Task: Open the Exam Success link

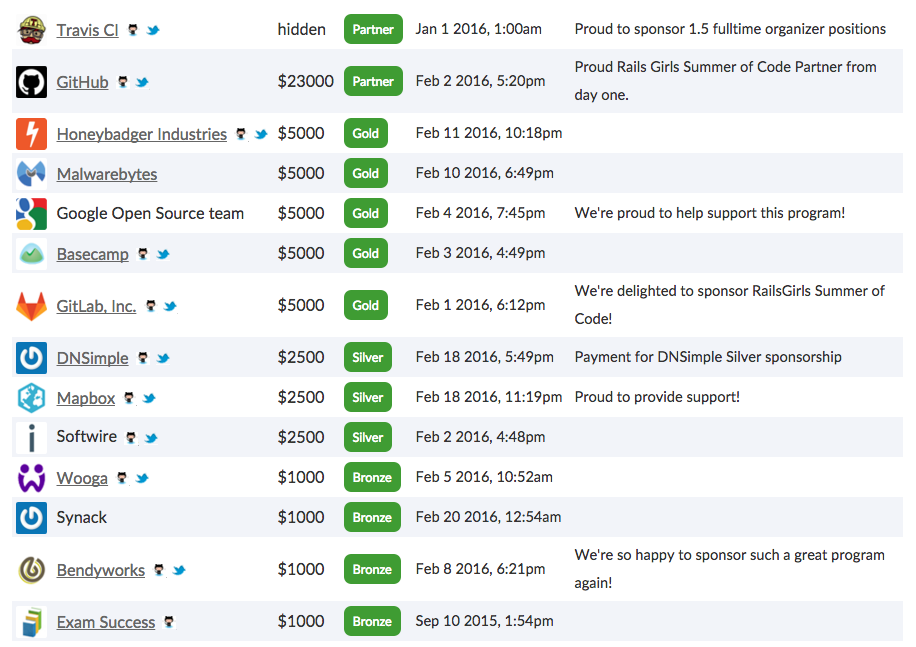Action: tap(106, 621)
